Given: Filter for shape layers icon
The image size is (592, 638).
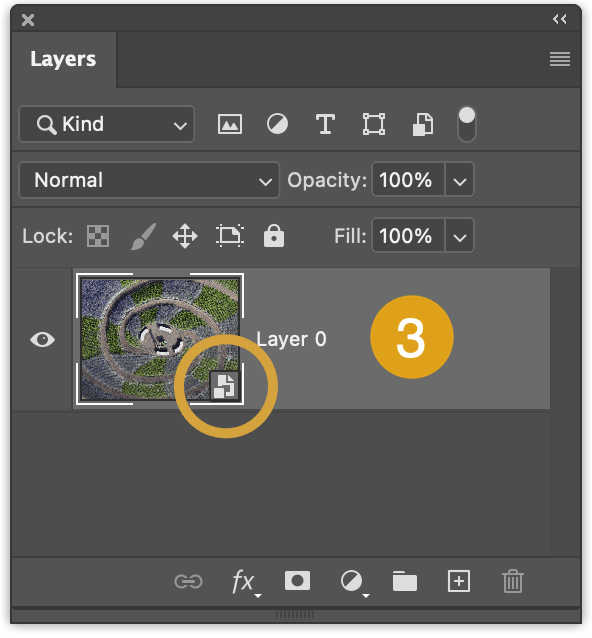Looking at the screenshot, I should pyautogui.click(x=374, y=124).
